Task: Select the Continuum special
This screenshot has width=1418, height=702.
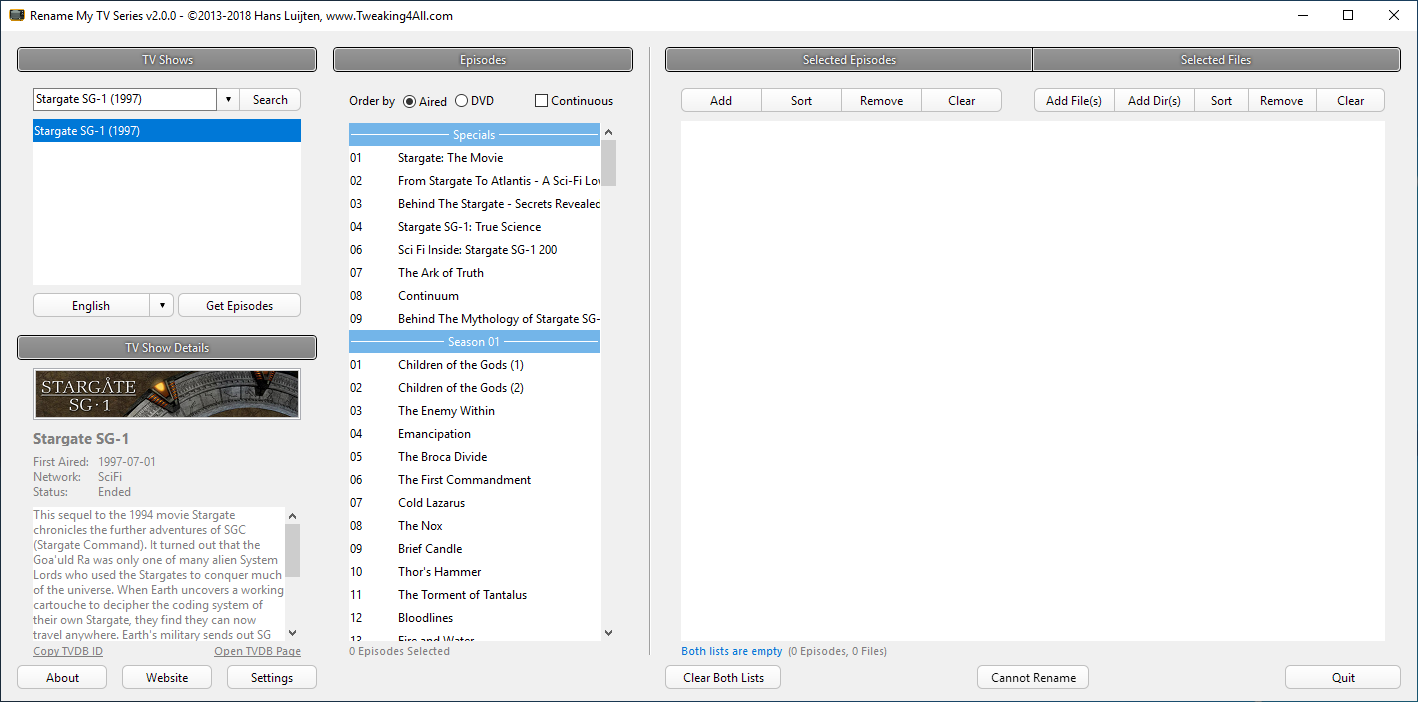Action: [474, 296]
